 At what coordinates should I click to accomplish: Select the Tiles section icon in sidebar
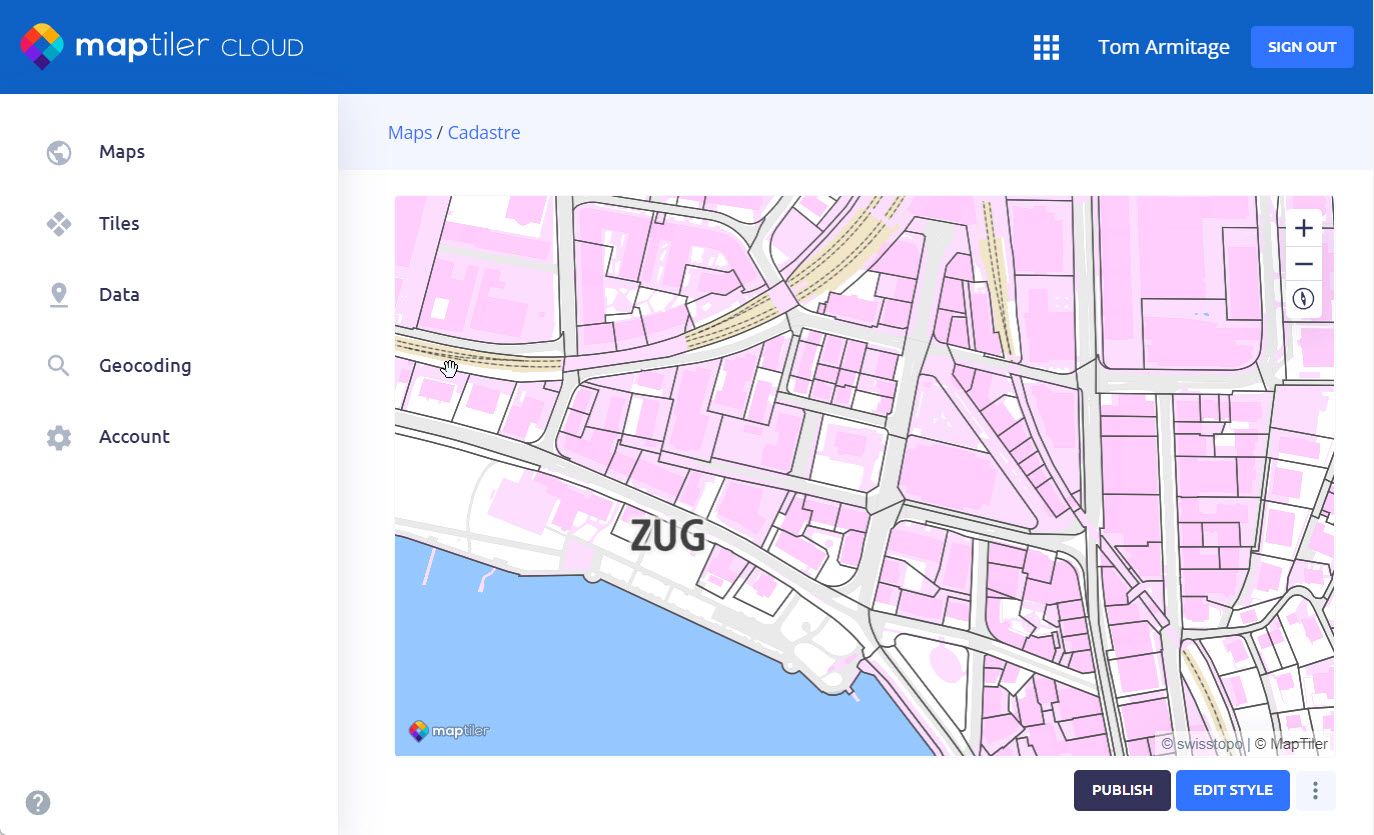point(59,223)
